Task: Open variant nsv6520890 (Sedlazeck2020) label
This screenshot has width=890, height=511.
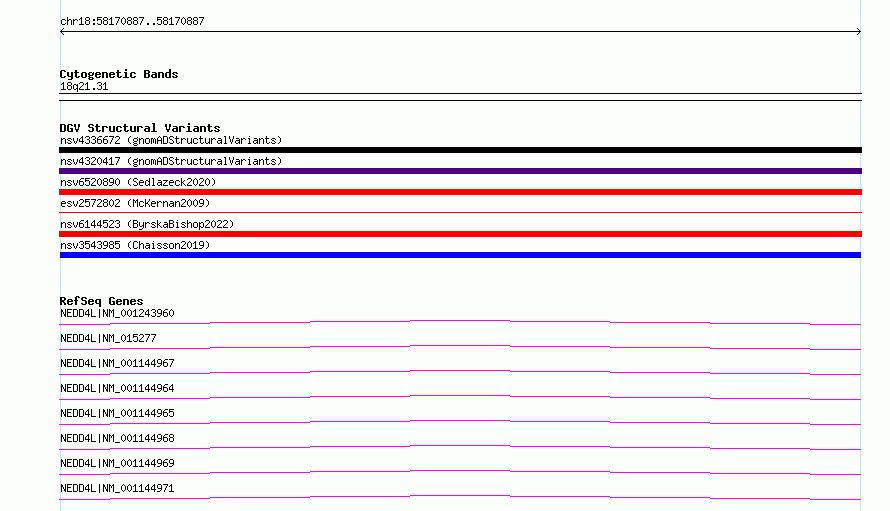Action: pos(138,182)
